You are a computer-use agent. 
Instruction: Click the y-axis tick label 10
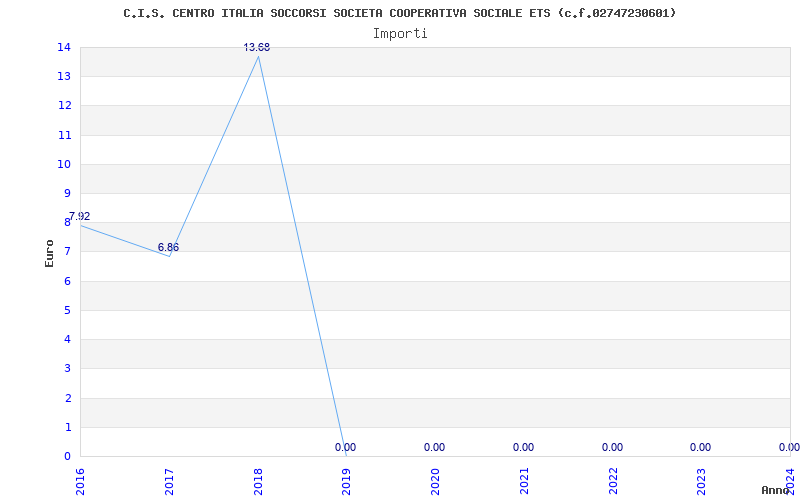64,164
